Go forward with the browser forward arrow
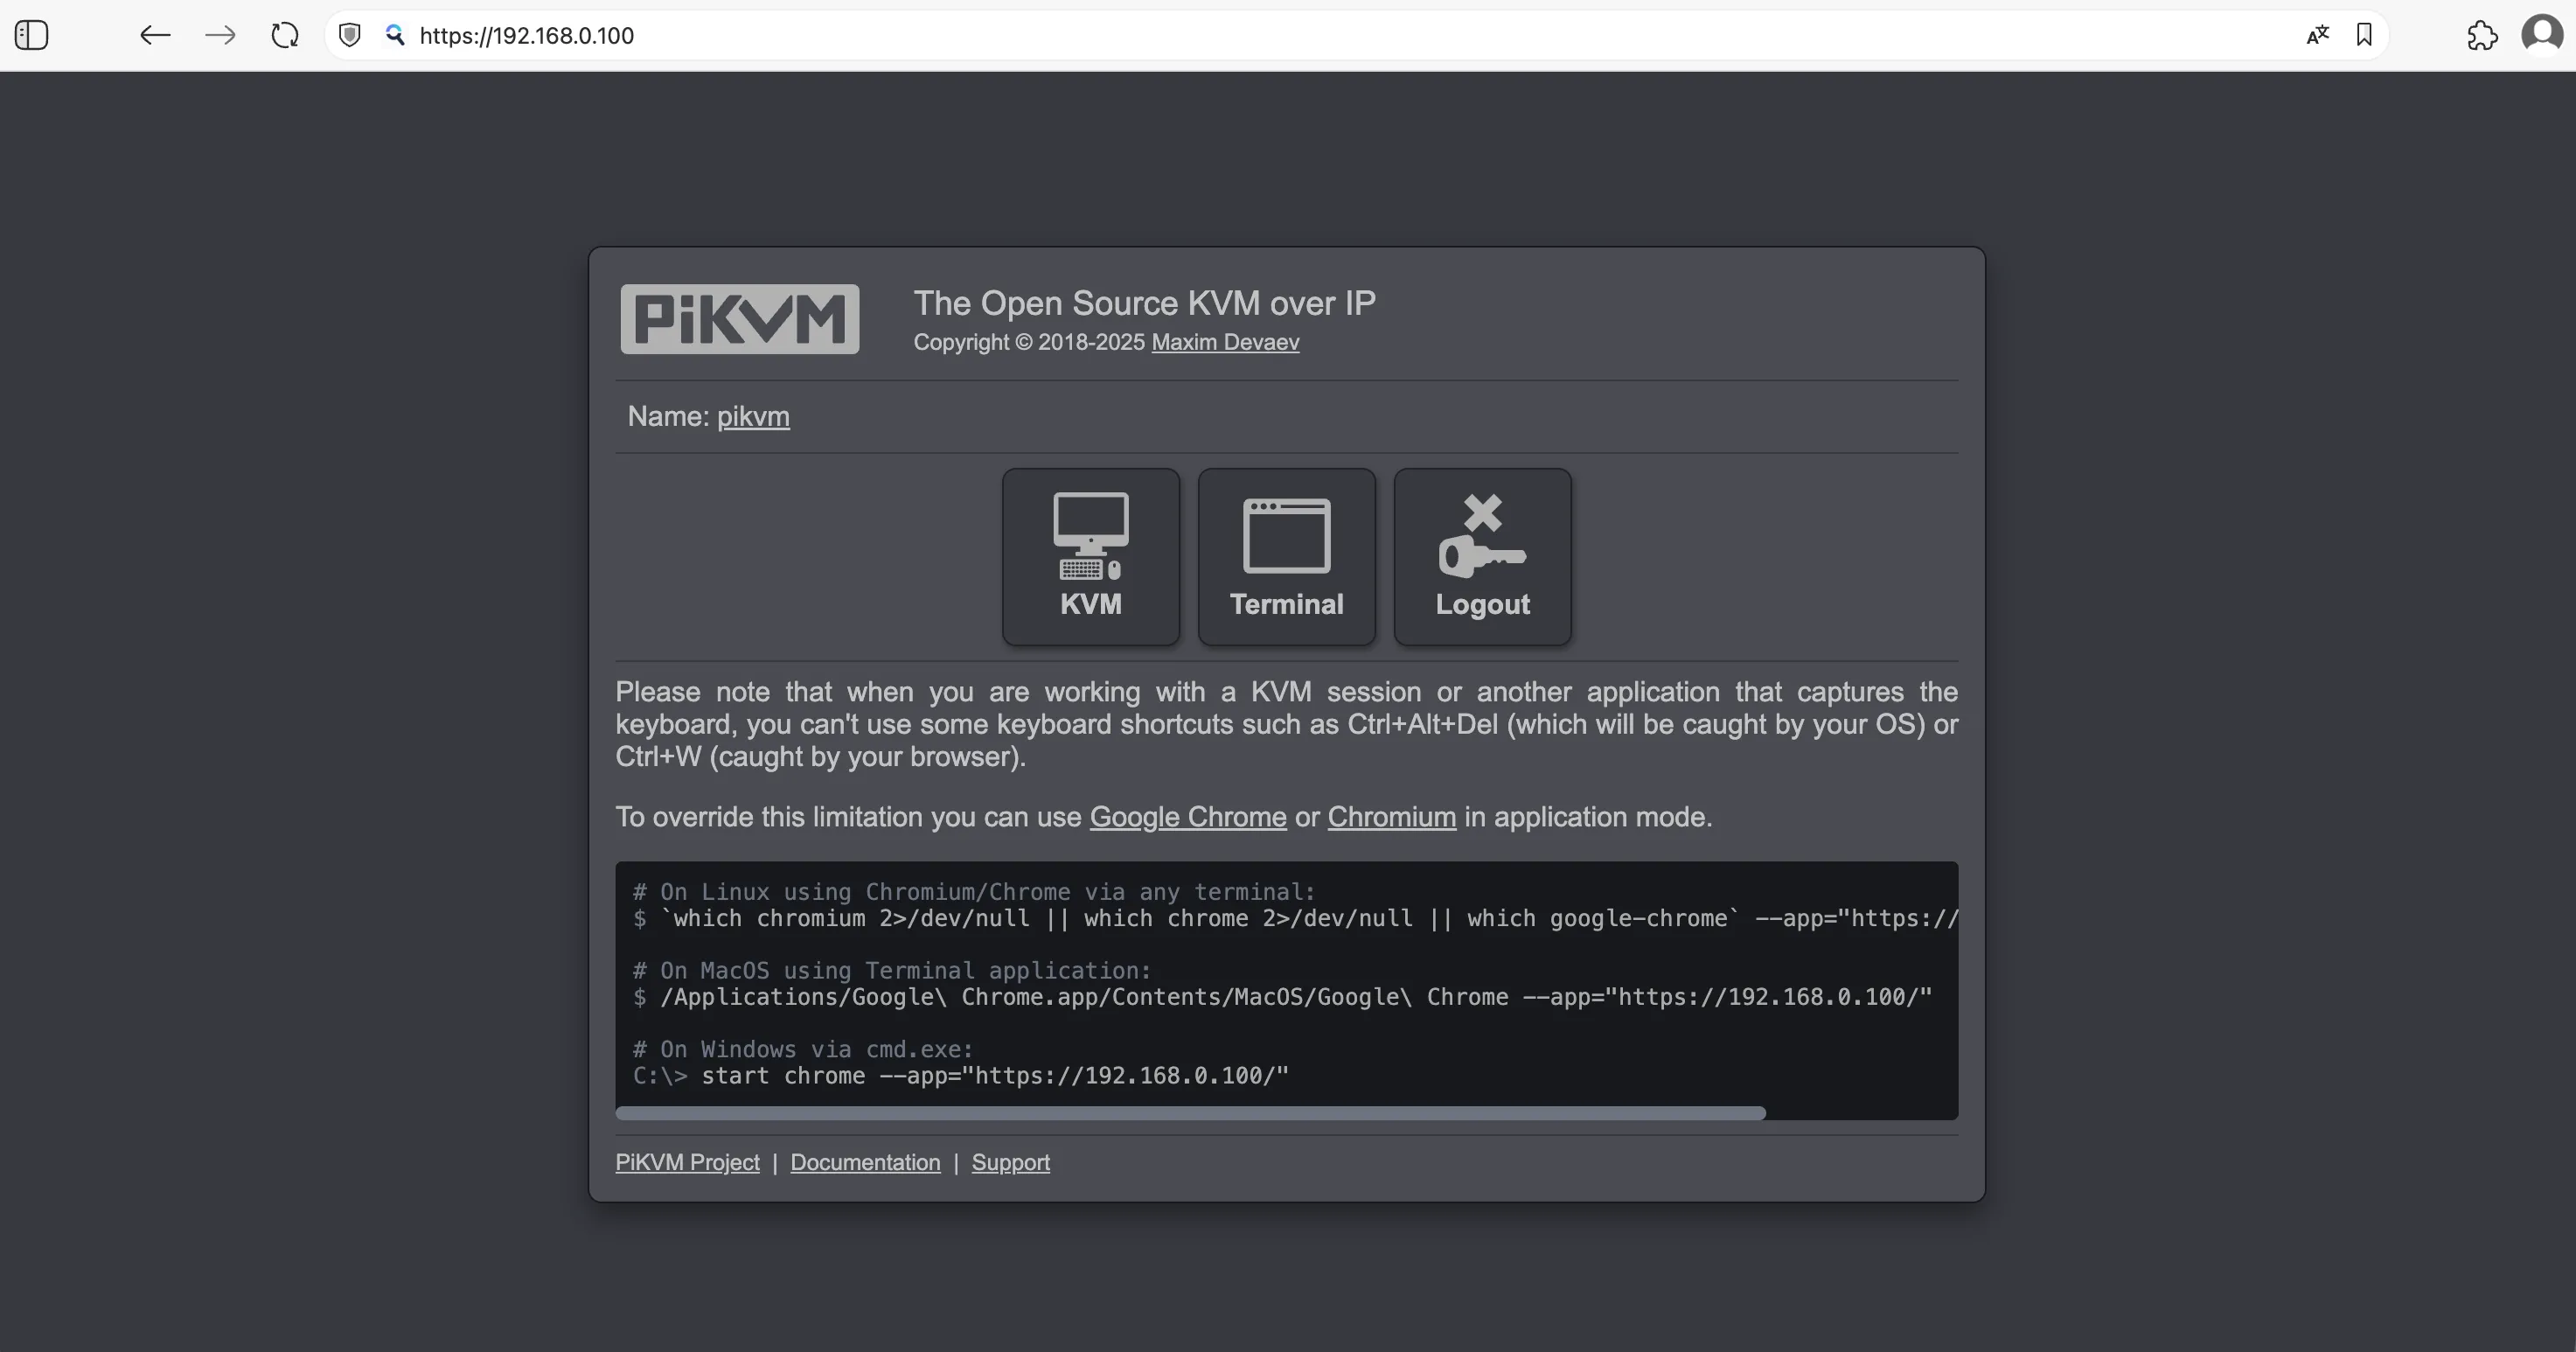The width and height of the screenshot is (2576, 1352). (220, 36)
